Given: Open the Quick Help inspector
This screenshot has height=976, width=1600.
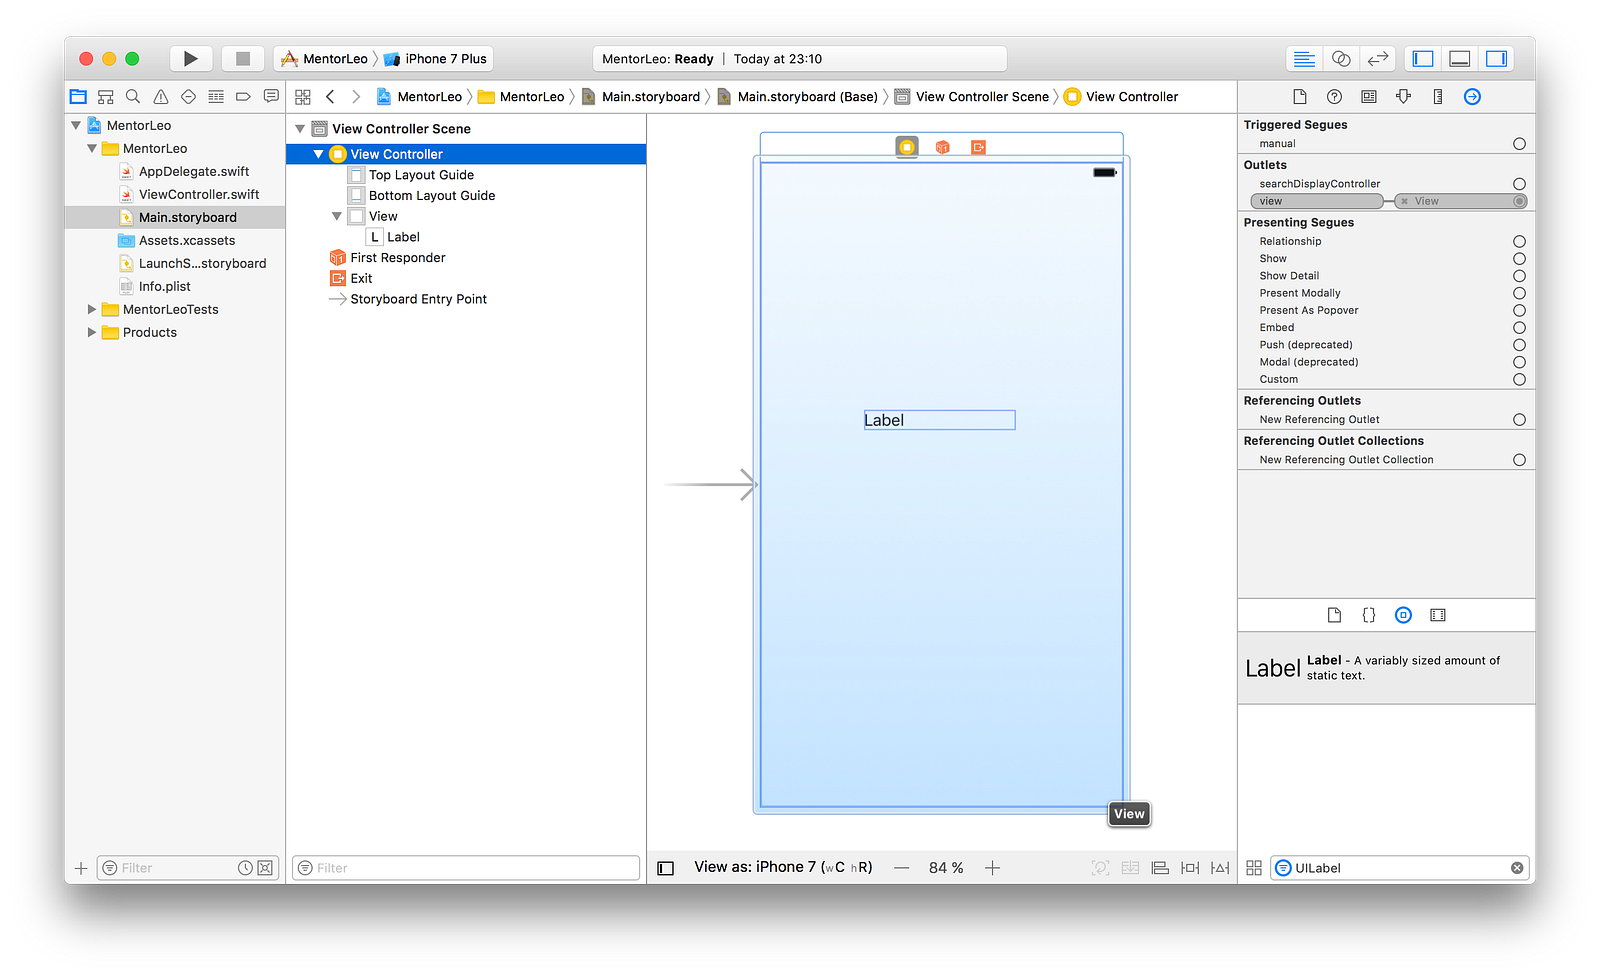Looking at the screenshot, I should tap(1334, 97).
